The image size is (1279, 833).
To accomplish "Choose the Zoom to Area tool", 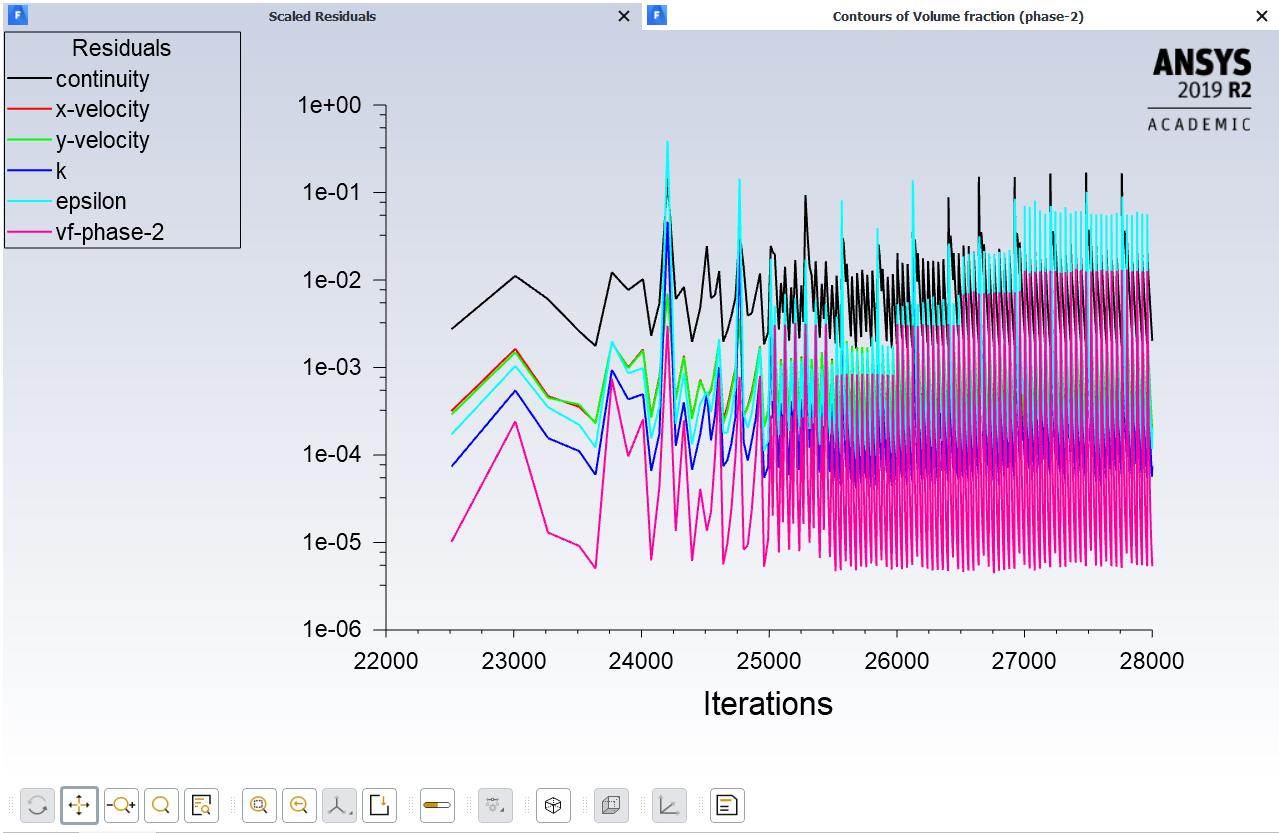I will pyautogui.click(x=159, y=805).
